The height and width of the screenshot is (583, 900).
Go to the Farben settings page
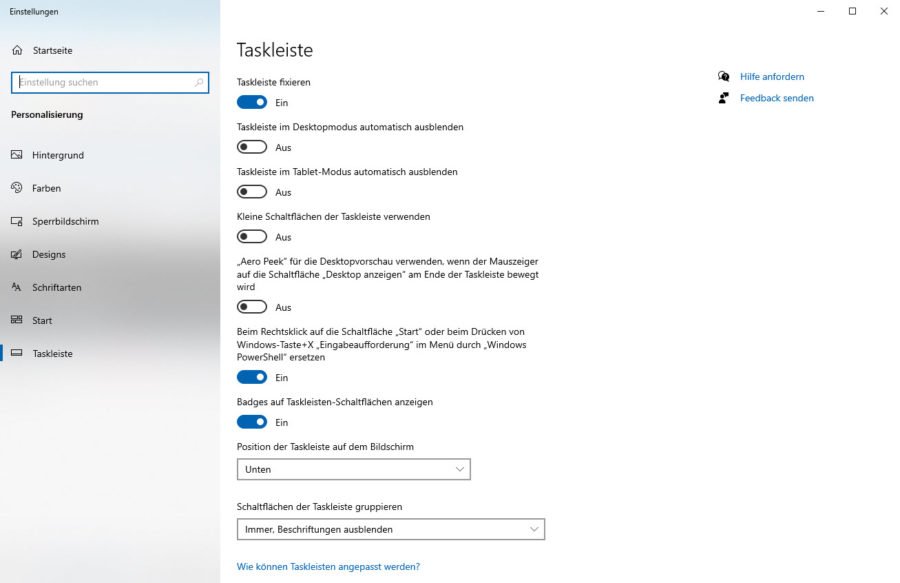[x=48, y=188]
